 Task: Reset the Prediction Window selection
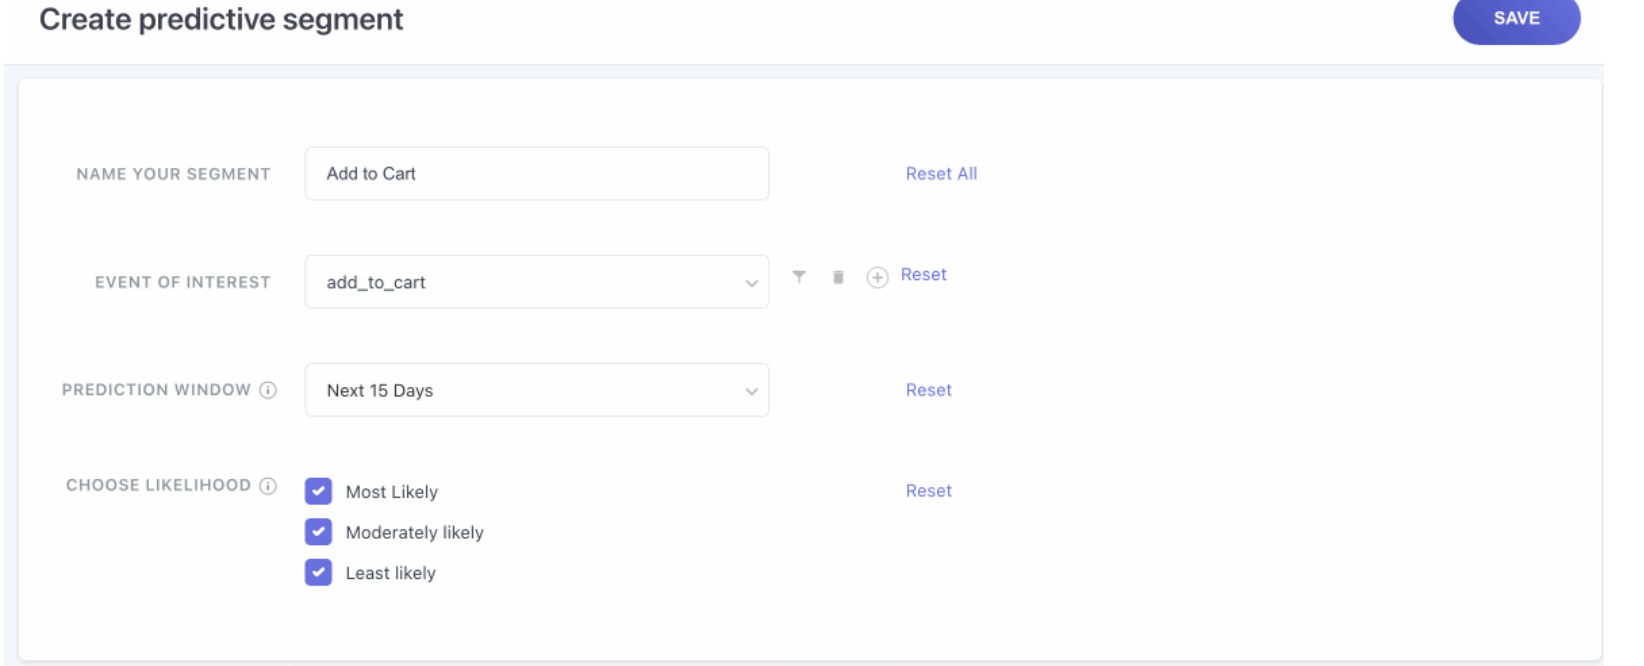click(928, 390)
